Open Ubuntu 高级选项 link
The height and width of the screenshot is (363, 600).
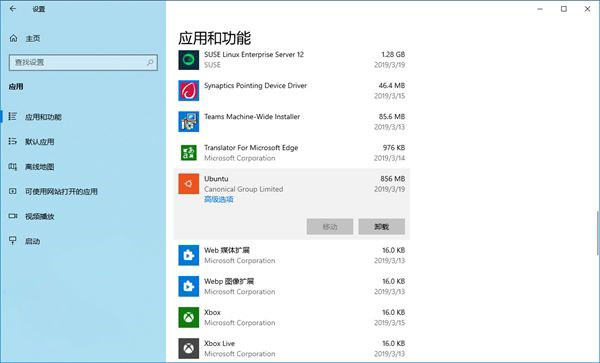[218, 199]
